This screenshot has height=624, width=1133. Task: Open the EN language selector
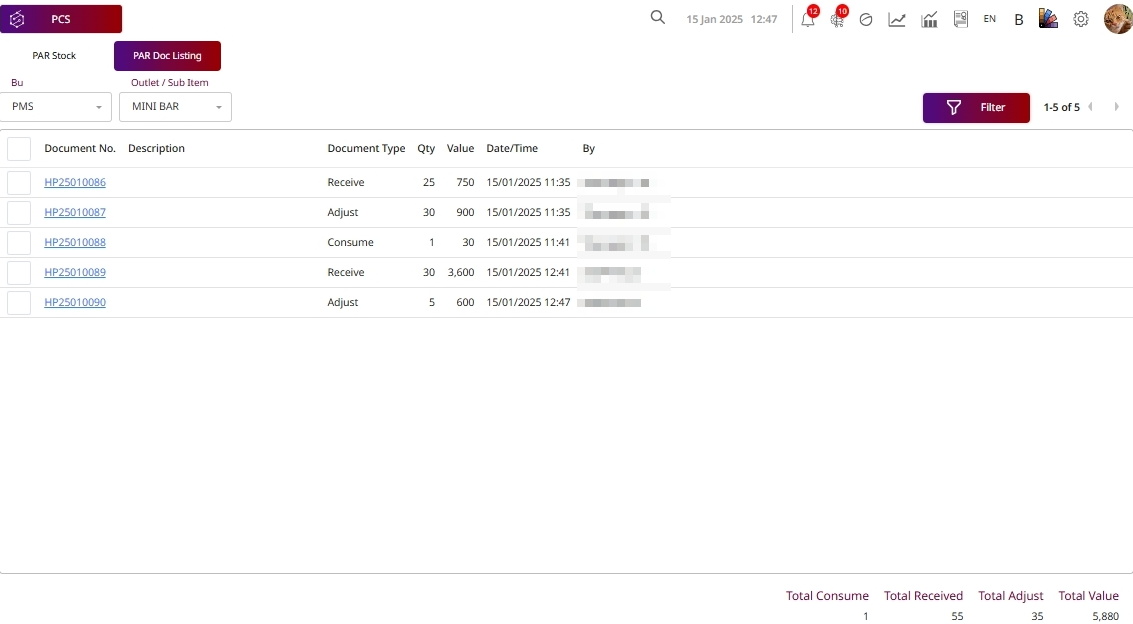[x=989, y=19]
